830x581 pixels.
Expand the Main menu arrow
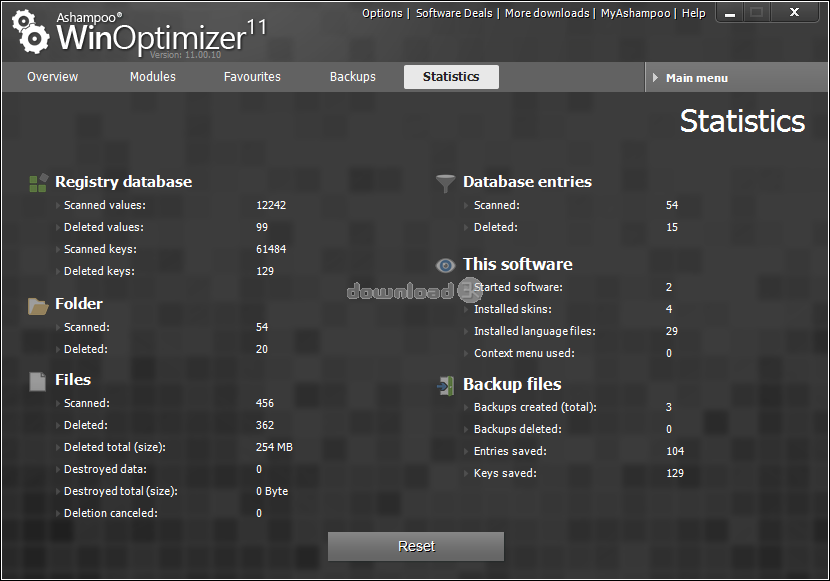655,78
